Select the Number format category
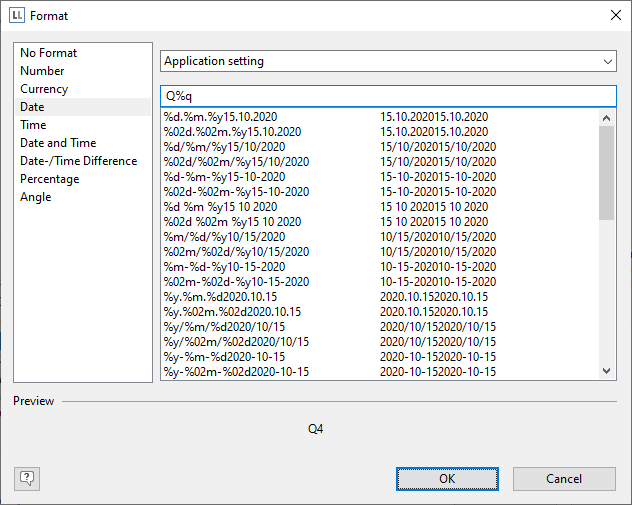This screenshot has width=632, height=505. point(42,71)
